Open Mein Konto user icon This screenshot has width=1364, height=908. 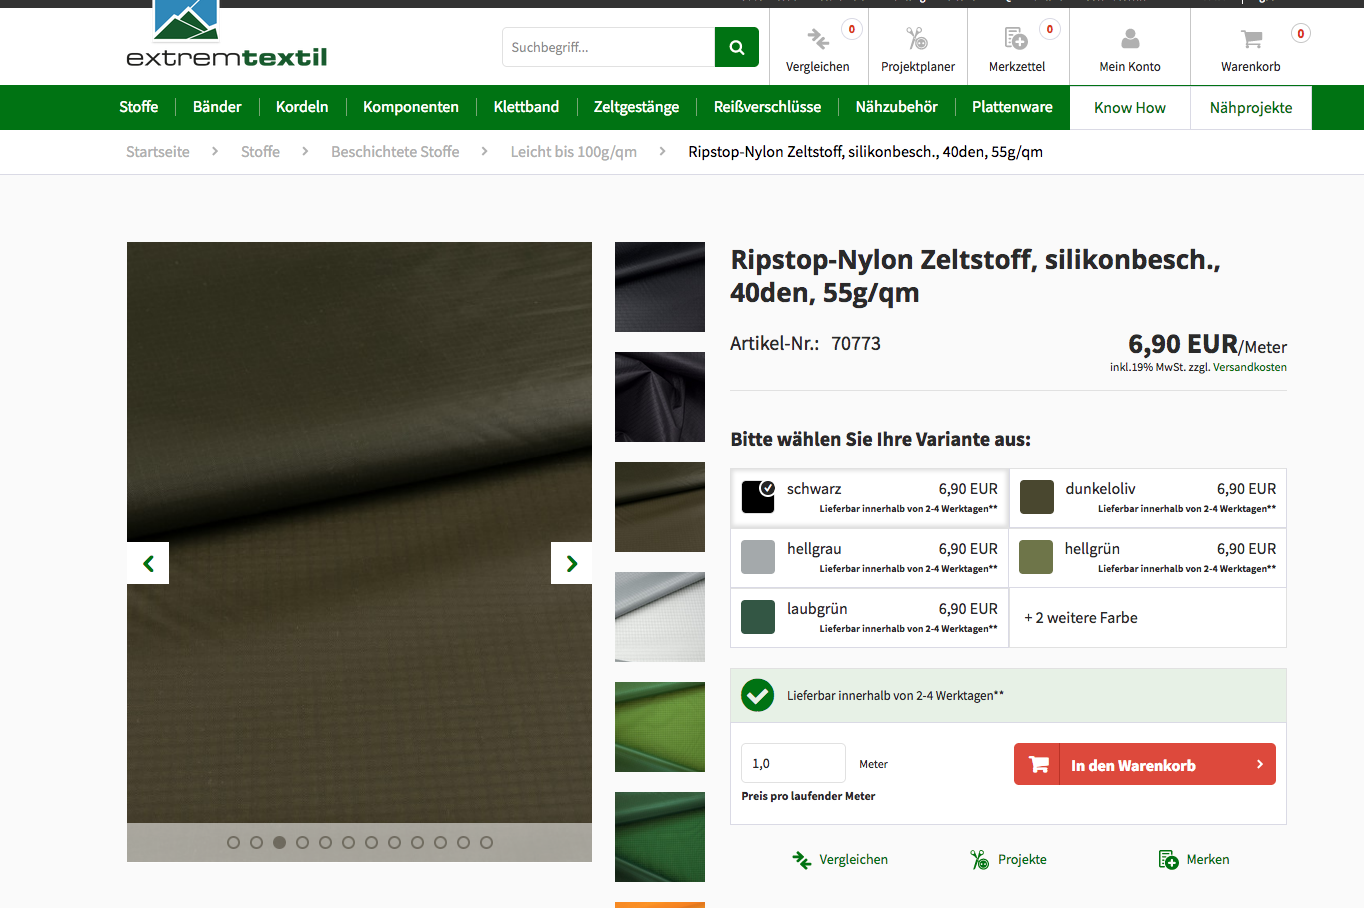point(1129,39)
